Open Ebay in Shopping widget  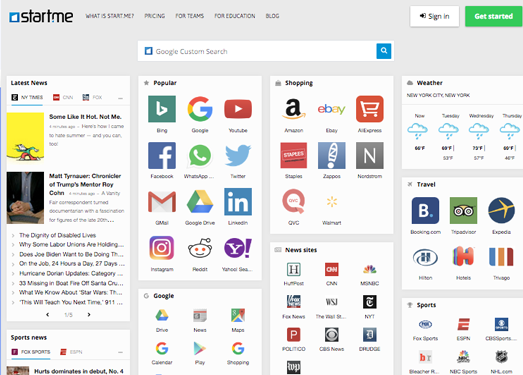click(332, 109)
